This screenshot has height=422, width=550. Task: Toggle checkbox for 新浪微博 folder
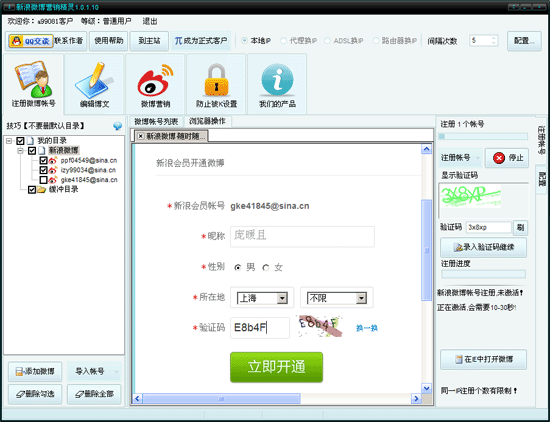click(32, 151)
